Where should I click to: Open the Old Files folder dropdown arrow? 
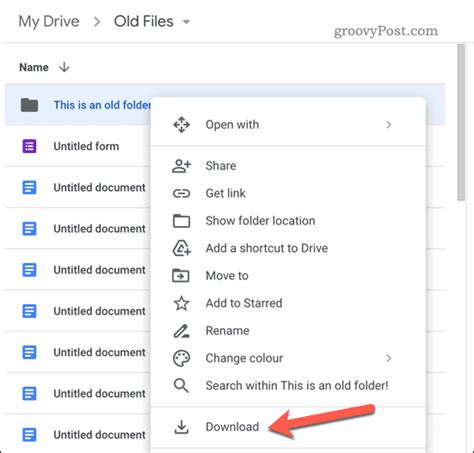pos(186,22)
